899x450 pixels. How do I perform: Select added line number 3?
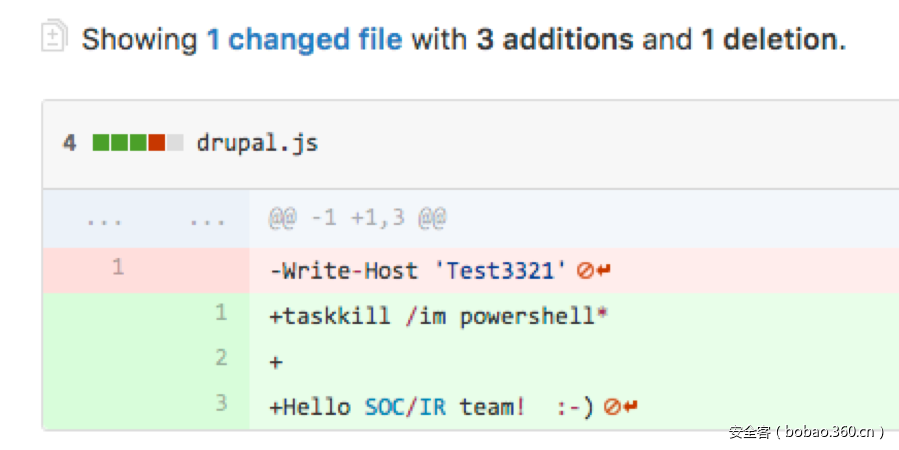click(221, 404)
